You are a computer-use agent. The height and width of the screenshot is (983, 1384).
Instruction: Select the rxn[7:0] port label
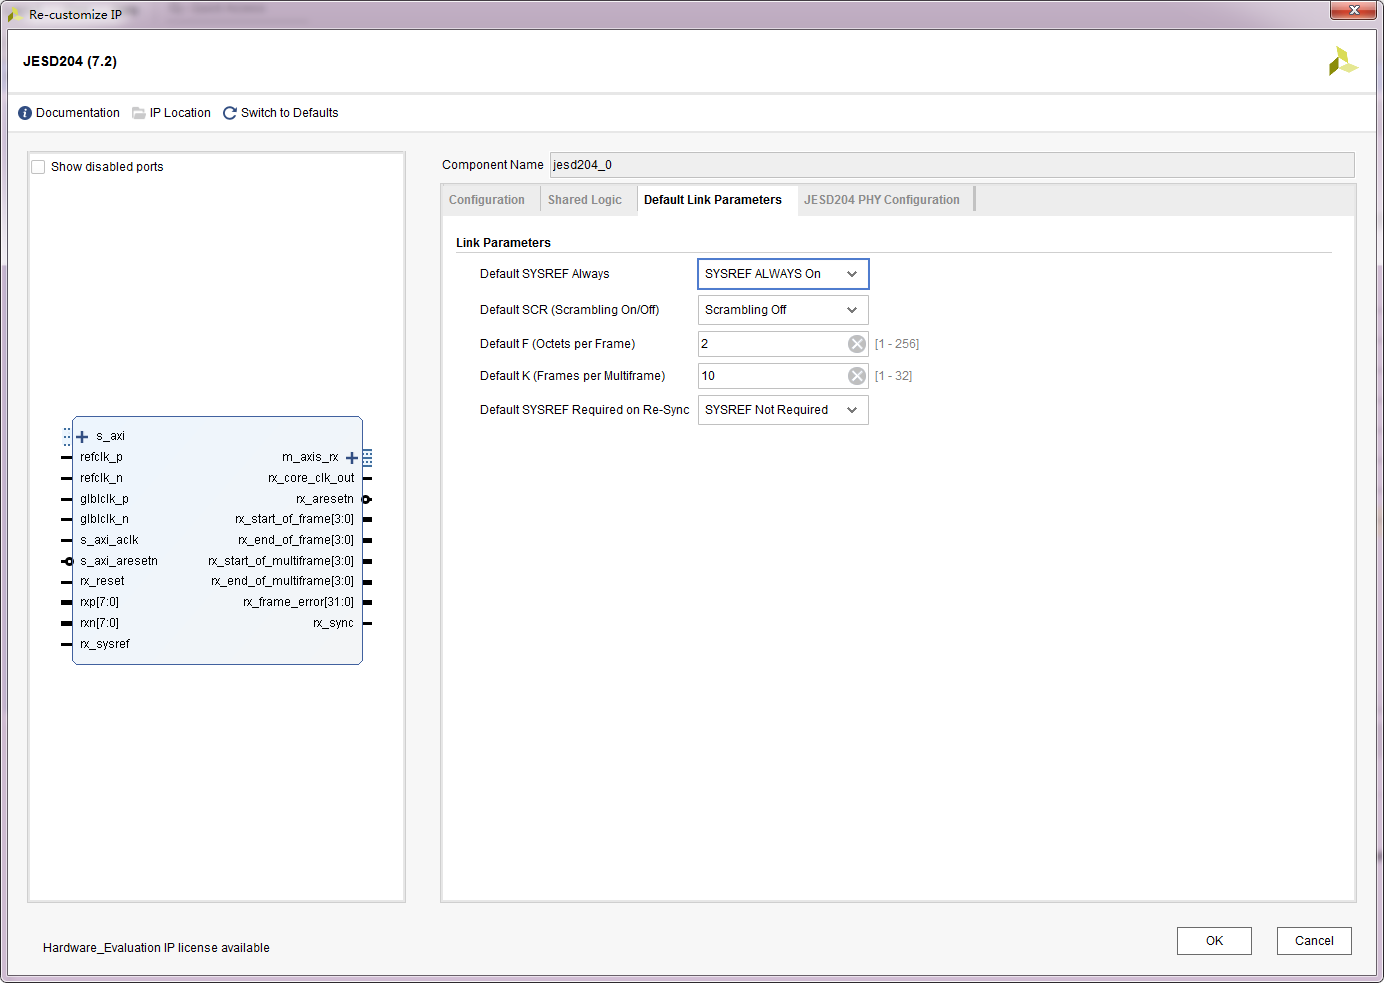click(99, 623)
